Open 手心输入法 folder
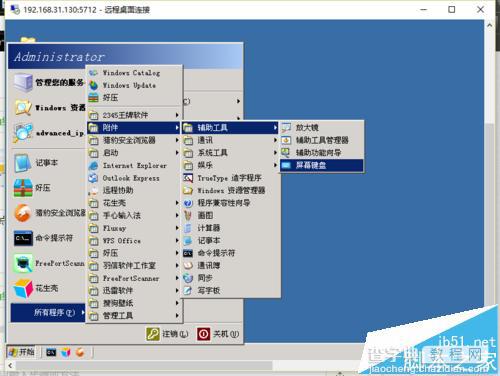This screenshot has height=376, width=500. [x=134, y=216]
